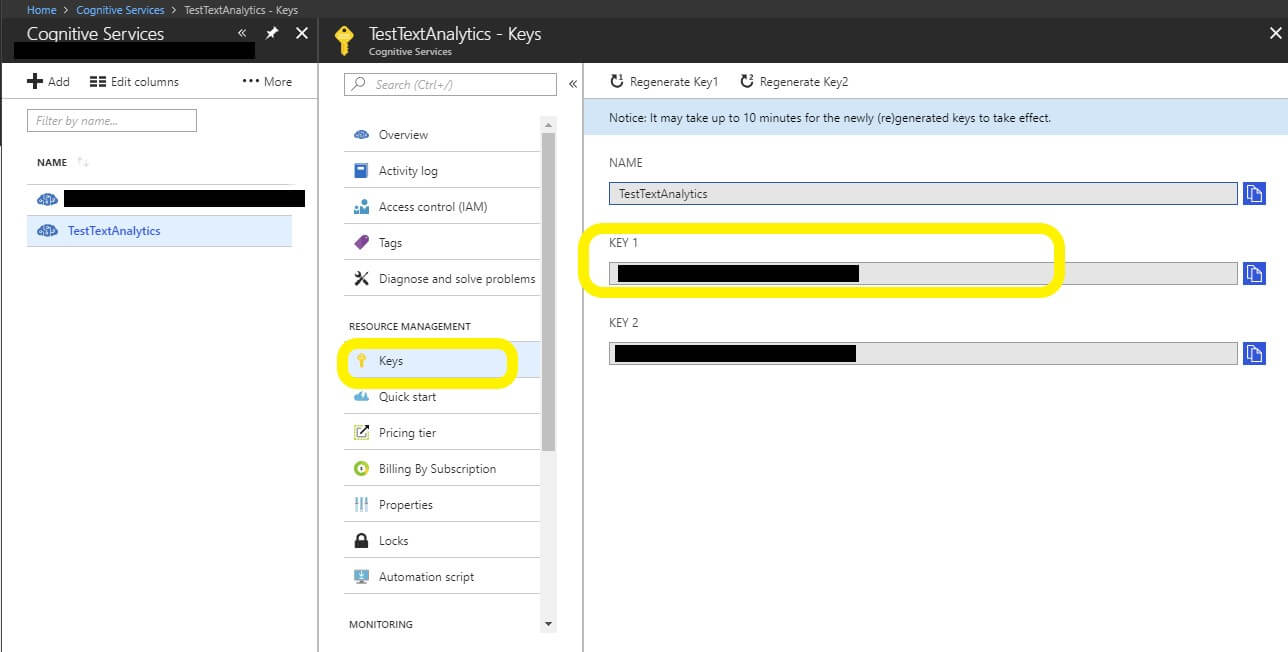The height and width of the screenshot is (652, 1288).
Task: Close the Cognitive Services blade
Action: [302, 33]
